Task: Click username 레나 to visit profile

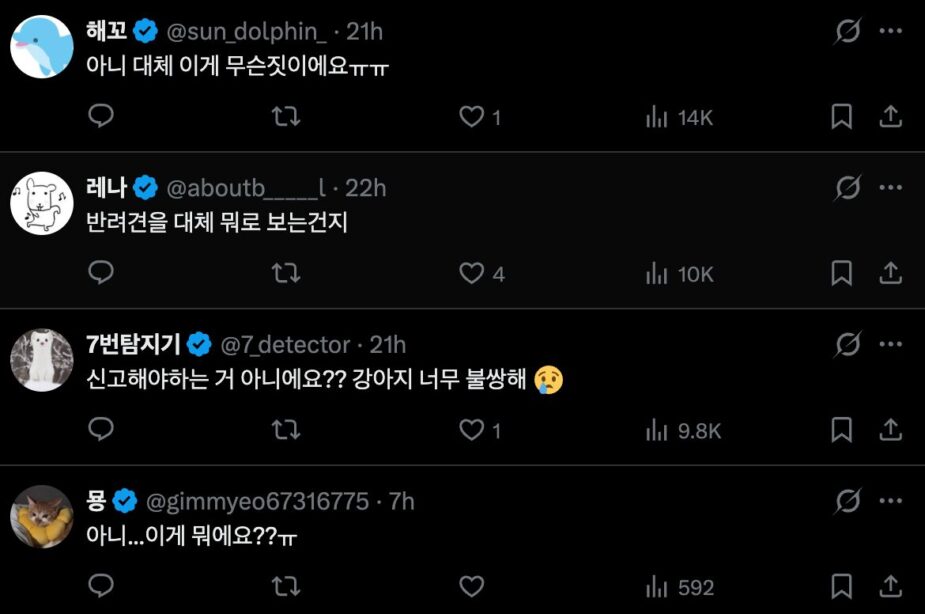Action: [102, 187]
